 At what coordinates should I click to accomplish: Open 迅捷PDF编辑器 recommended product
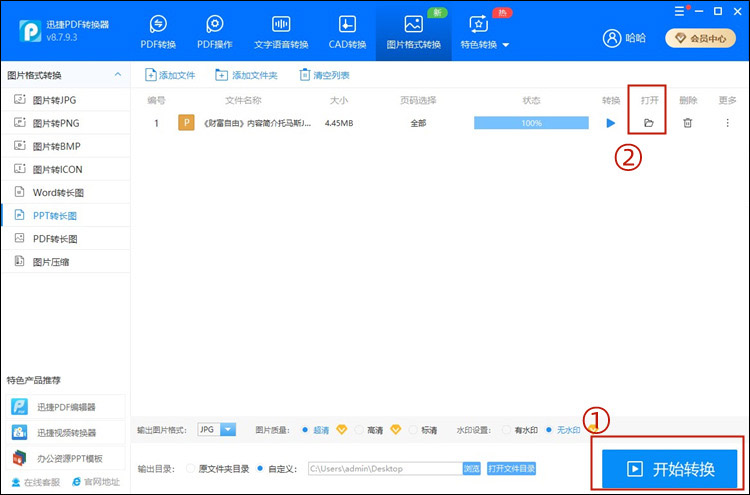tap(66, 407)
